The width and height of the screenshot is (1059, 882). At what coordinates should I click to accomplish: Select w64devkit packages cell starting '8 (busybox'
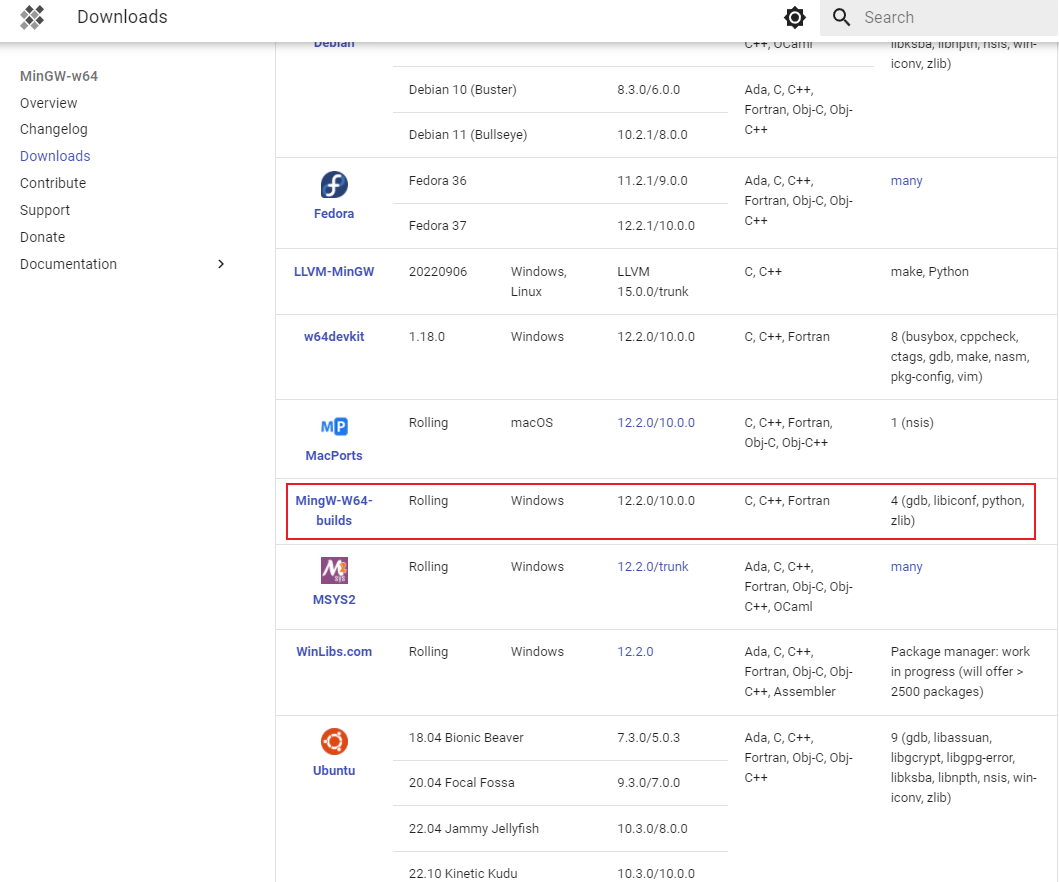click(960, 357)
